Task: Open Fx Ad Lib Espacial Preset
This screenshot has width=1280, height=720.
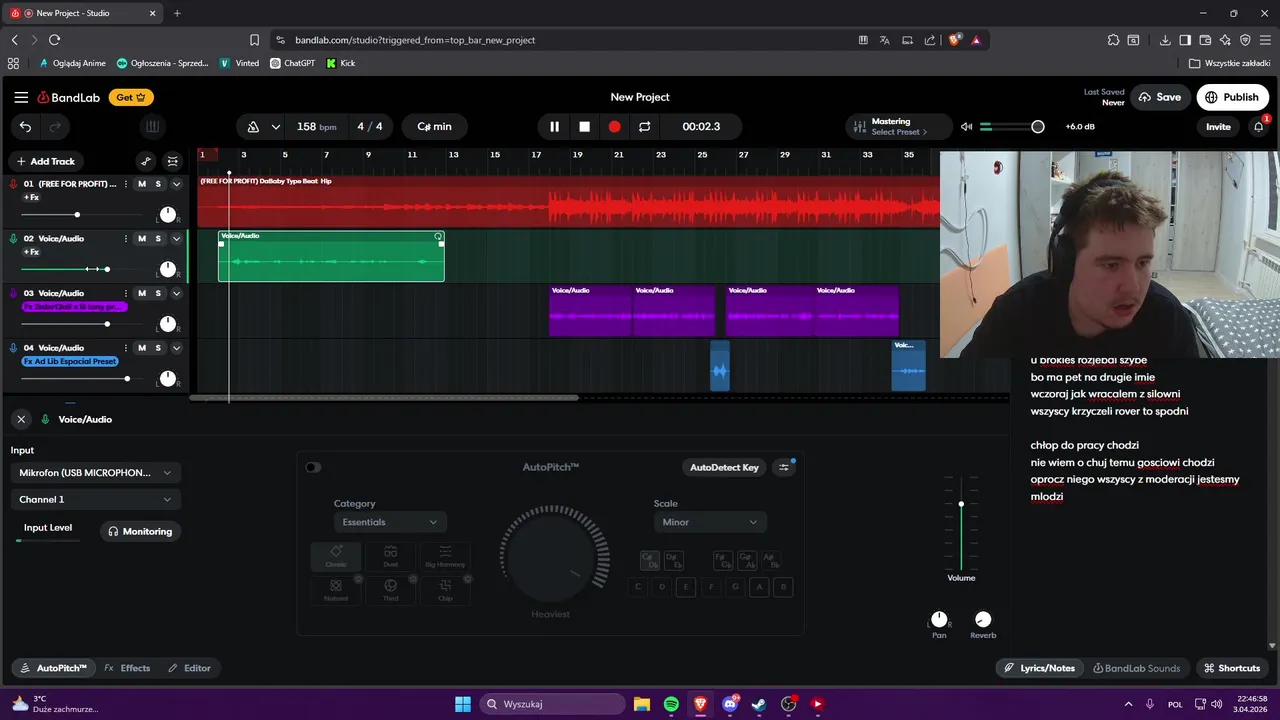Action: pyautogui.click(x=70, y=361)
